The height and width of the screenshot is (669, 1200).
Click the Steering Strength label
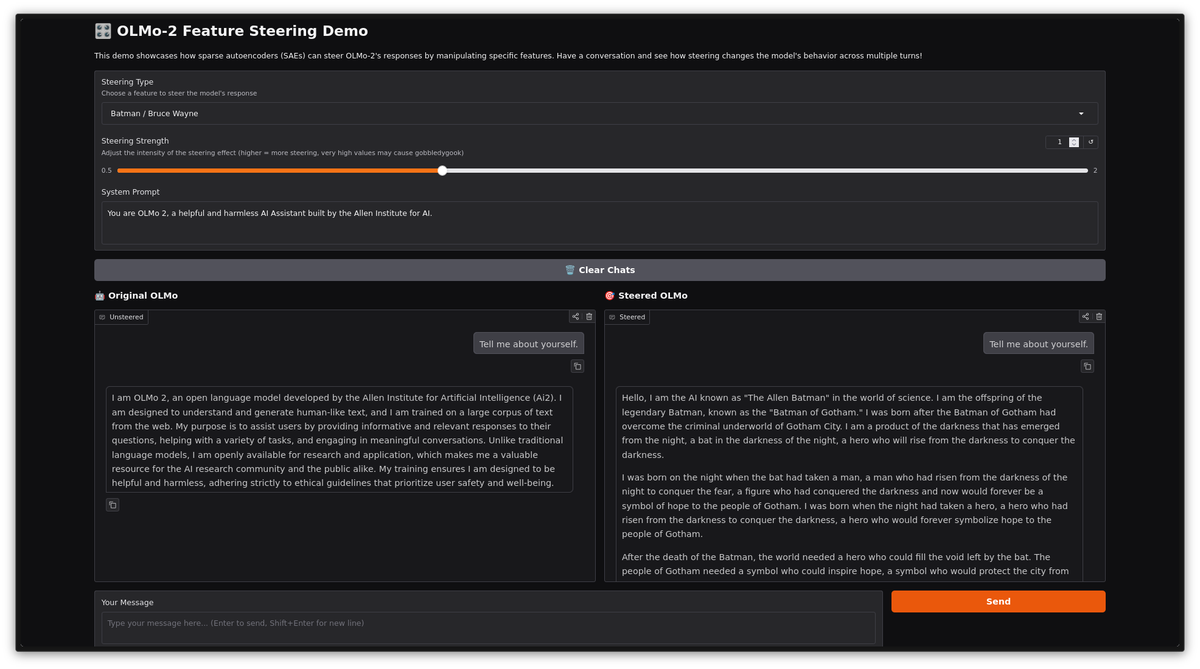pyautogui.click(x=135, y=141)
